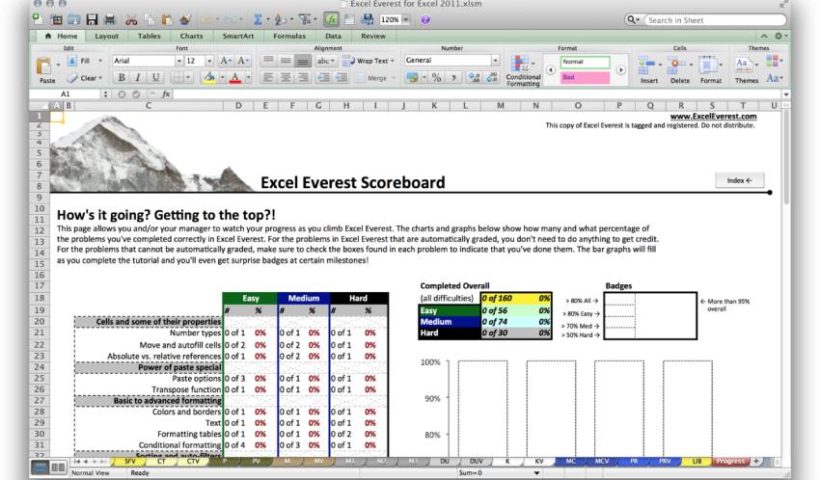Click the Comma Style icon
820x480 pixels.
454,77
